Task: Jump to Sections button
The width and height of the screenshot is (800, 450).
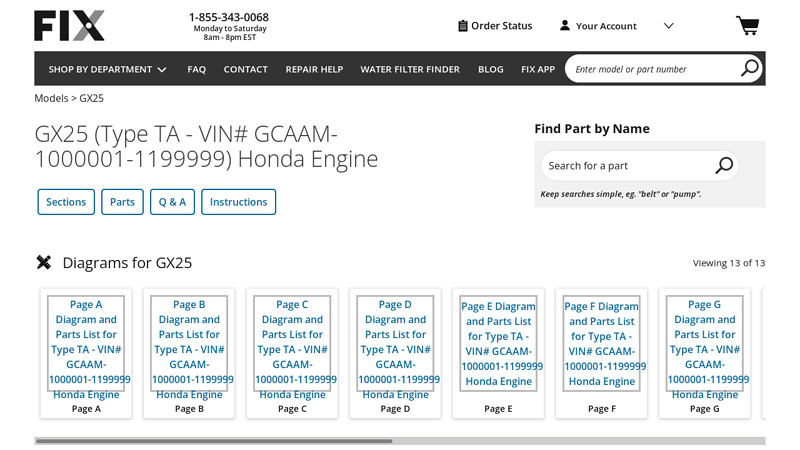Action: (x=66, y=202)
